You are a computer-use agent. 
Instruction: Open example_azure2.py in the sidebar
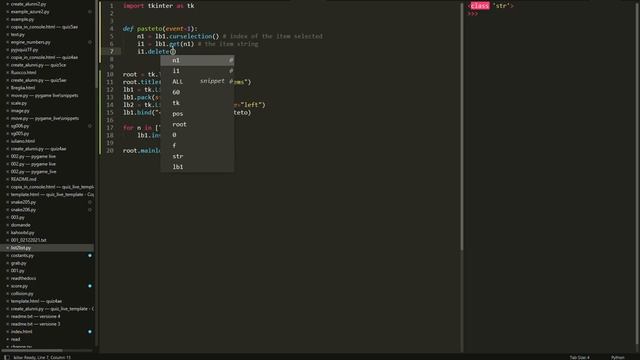pos(30,12)
